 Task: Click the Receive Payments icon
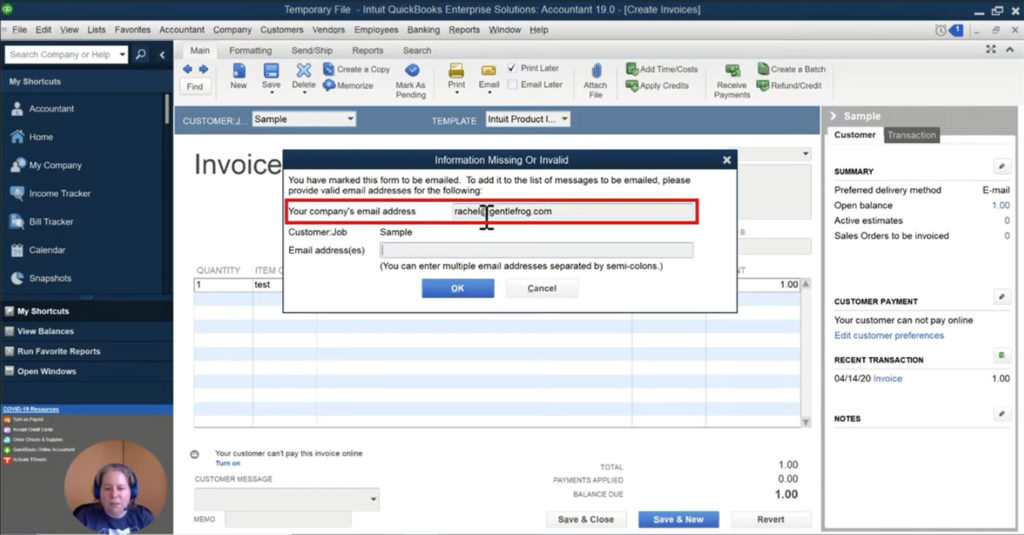point(732,72)
